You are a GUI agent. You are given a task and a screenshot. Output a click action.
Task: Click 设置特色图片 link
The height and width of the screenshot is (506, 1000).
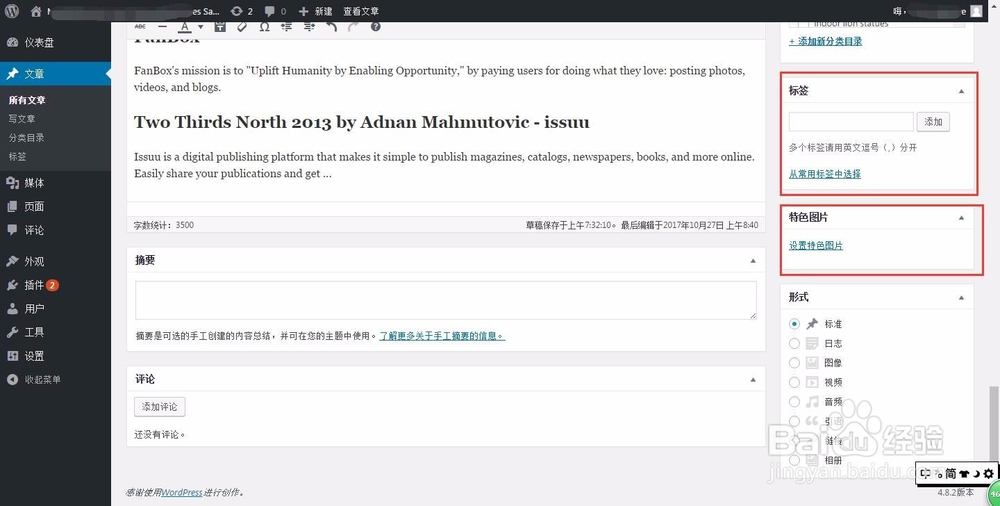click(816, 246)
